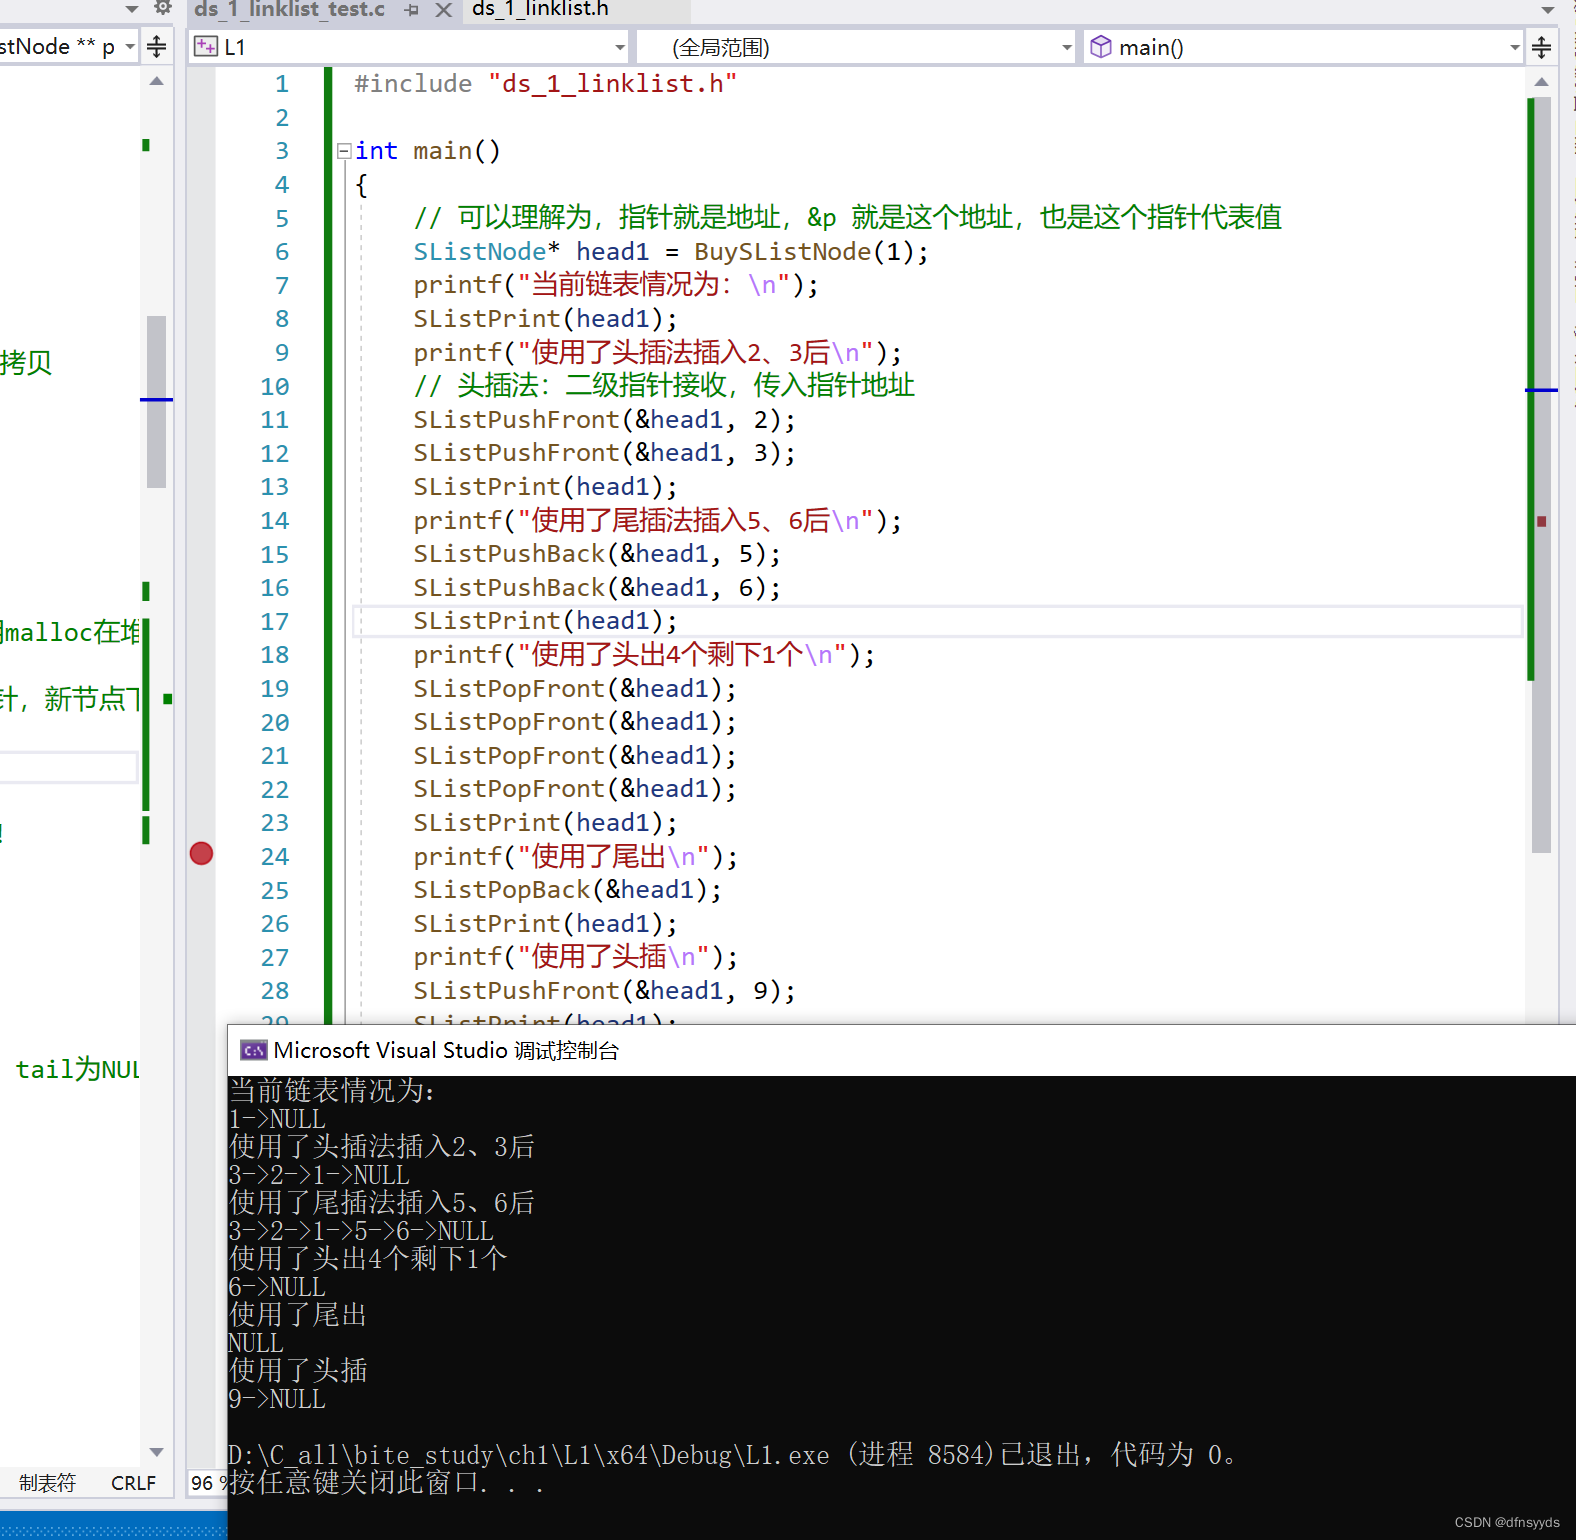This screenshot has width=1576, height=1540.
Task: Click the blue caret marker on editor scrollbar
Action: tap(1541, 390)
